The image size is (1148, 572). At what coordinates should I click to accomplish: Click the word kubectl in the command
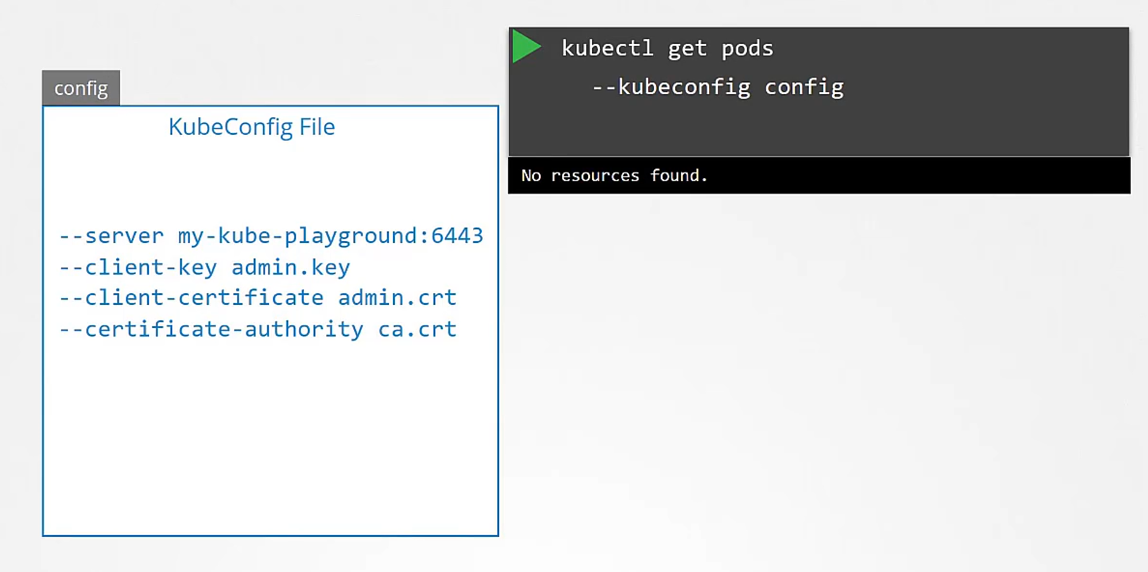608,48
